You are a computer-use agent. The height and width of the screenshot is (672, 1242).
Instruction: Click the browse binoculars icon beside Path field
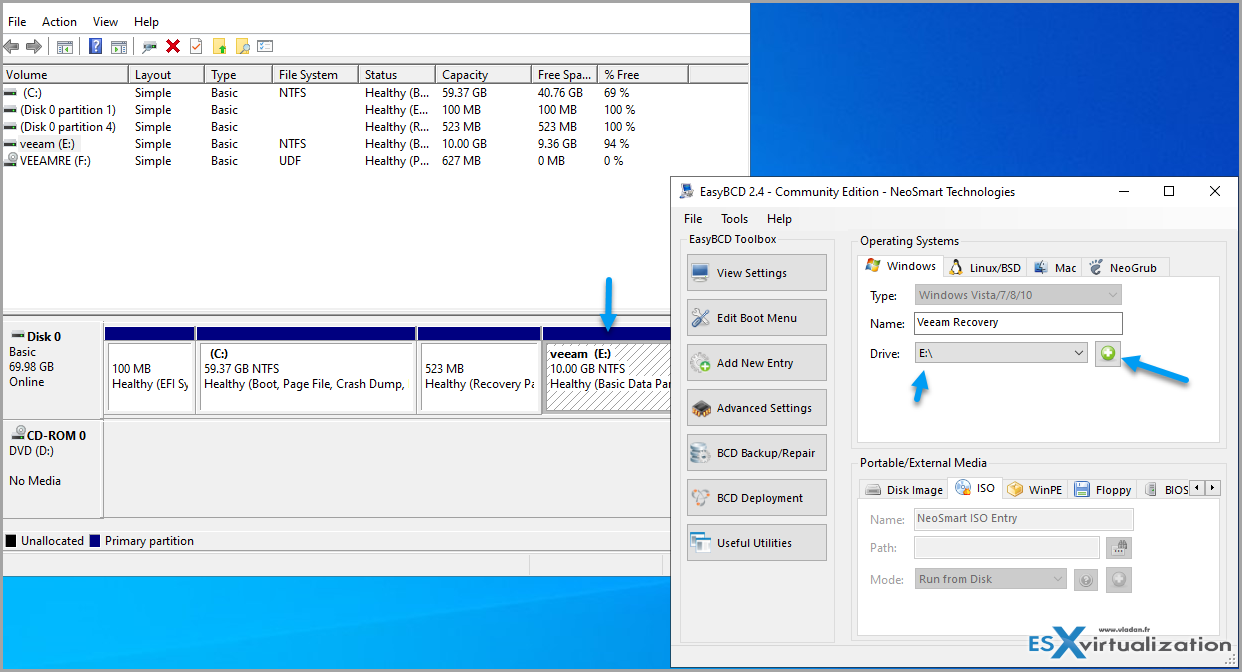(x=1118, y=548)
